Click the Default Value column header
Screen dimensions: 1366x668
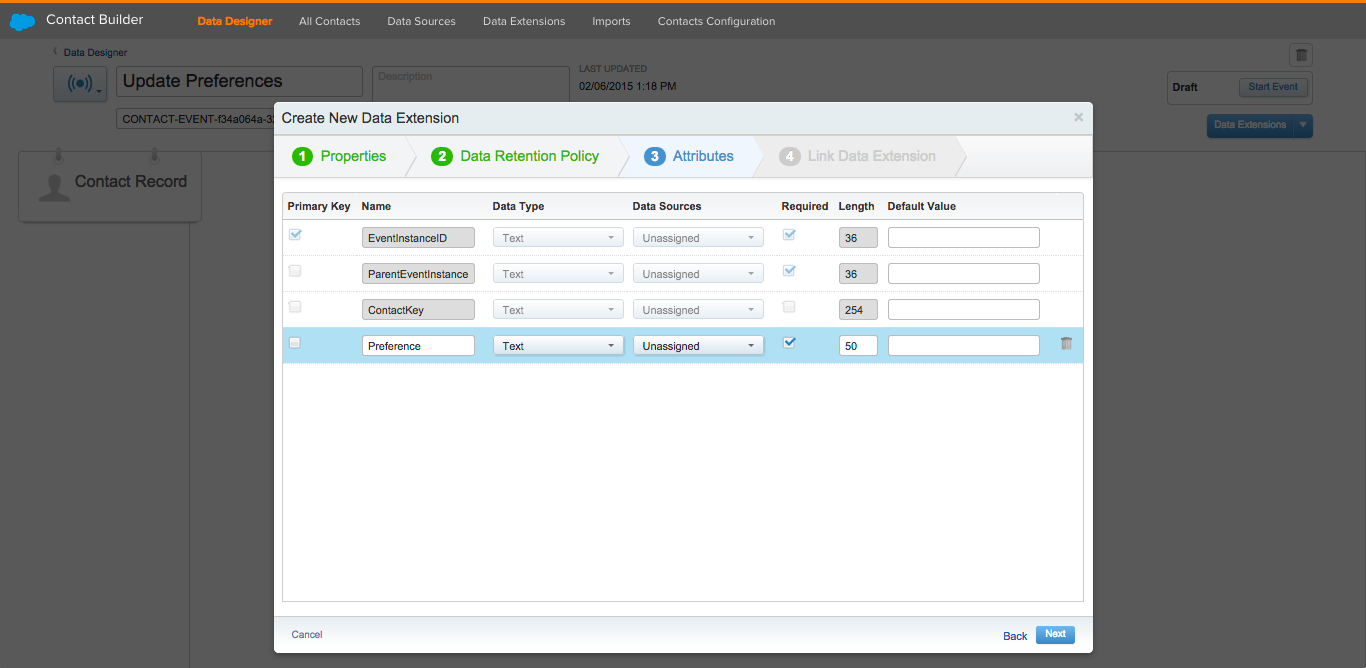pos(922,206)
